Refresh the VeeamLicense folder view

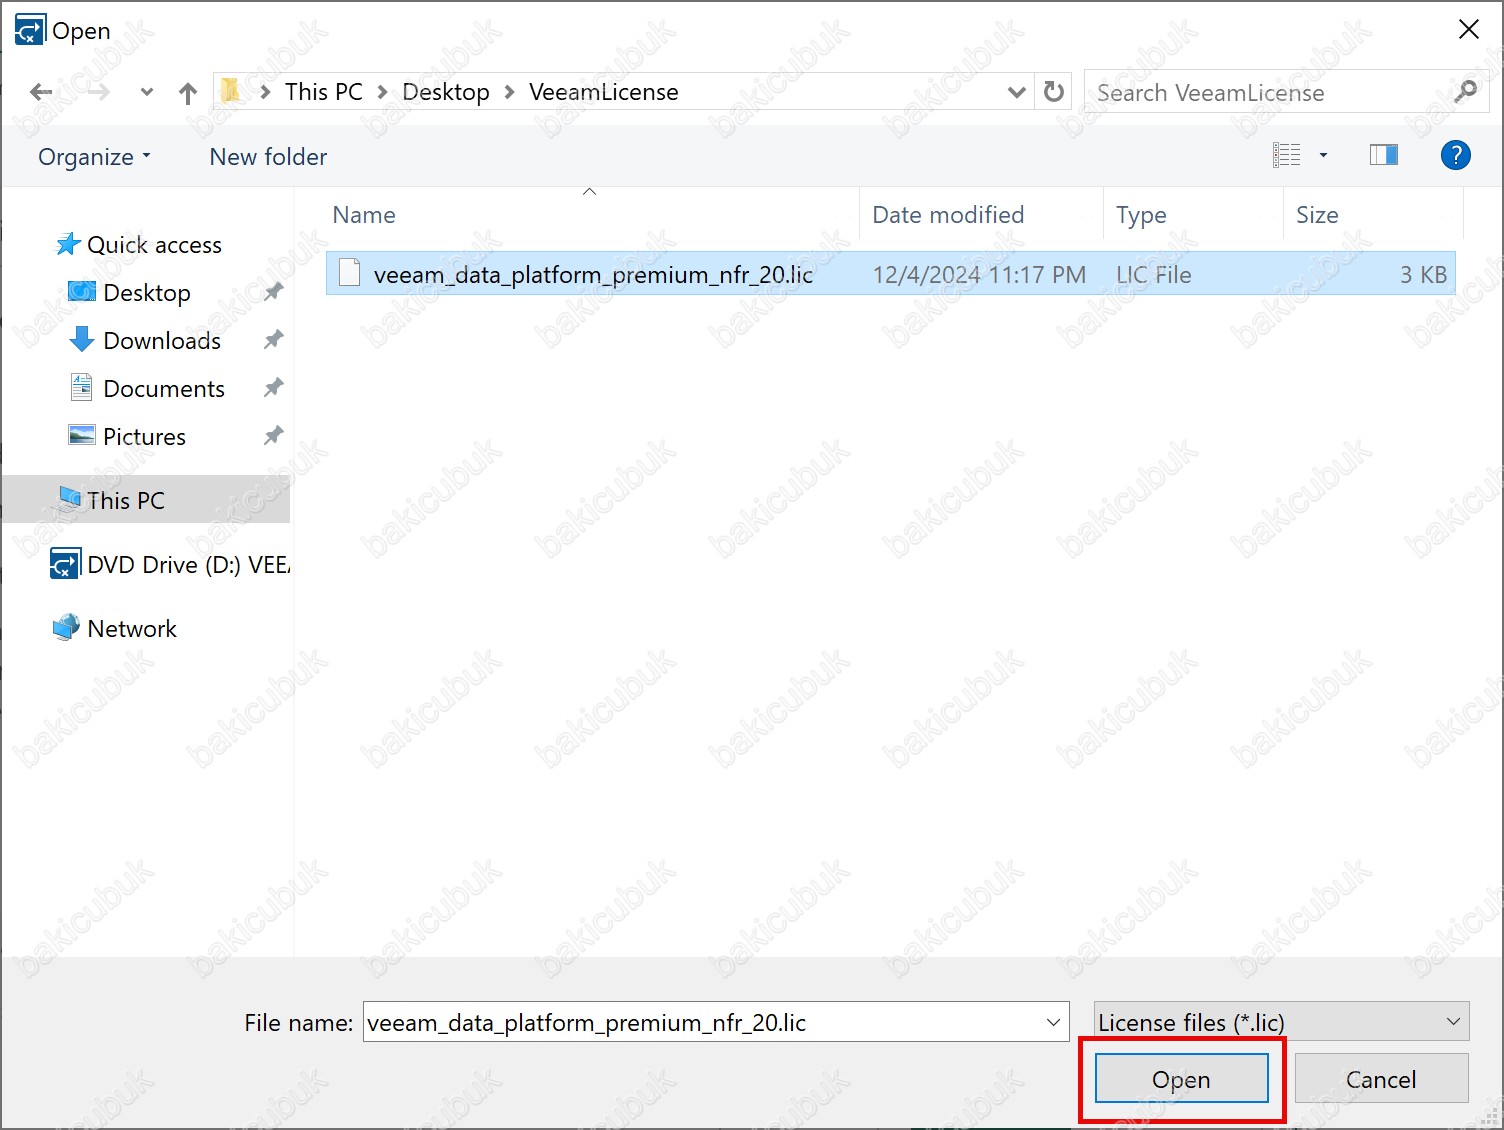pyautogui.click(x=1054, y=92)
